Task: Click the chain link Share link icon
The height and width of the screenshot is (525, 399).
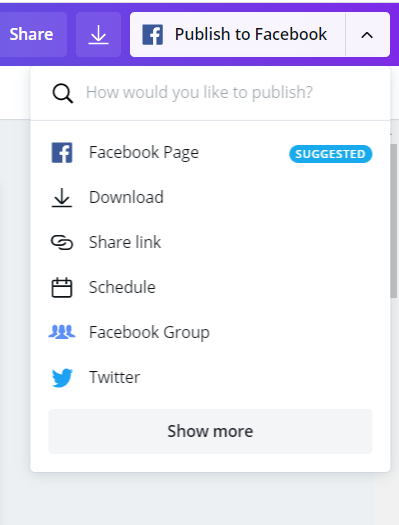Action: pos(62,242)
